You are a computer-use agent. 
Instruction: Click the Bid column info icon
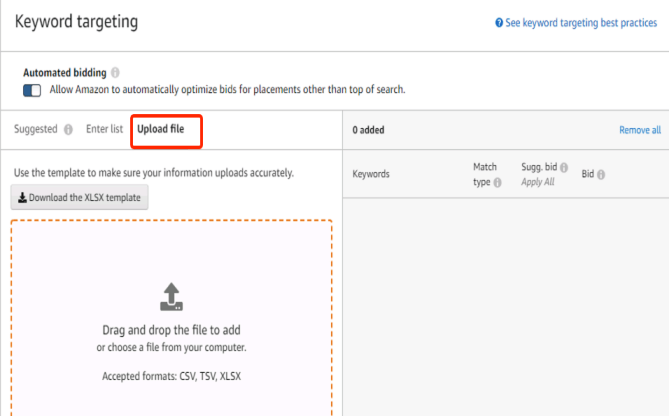point(601,175)
